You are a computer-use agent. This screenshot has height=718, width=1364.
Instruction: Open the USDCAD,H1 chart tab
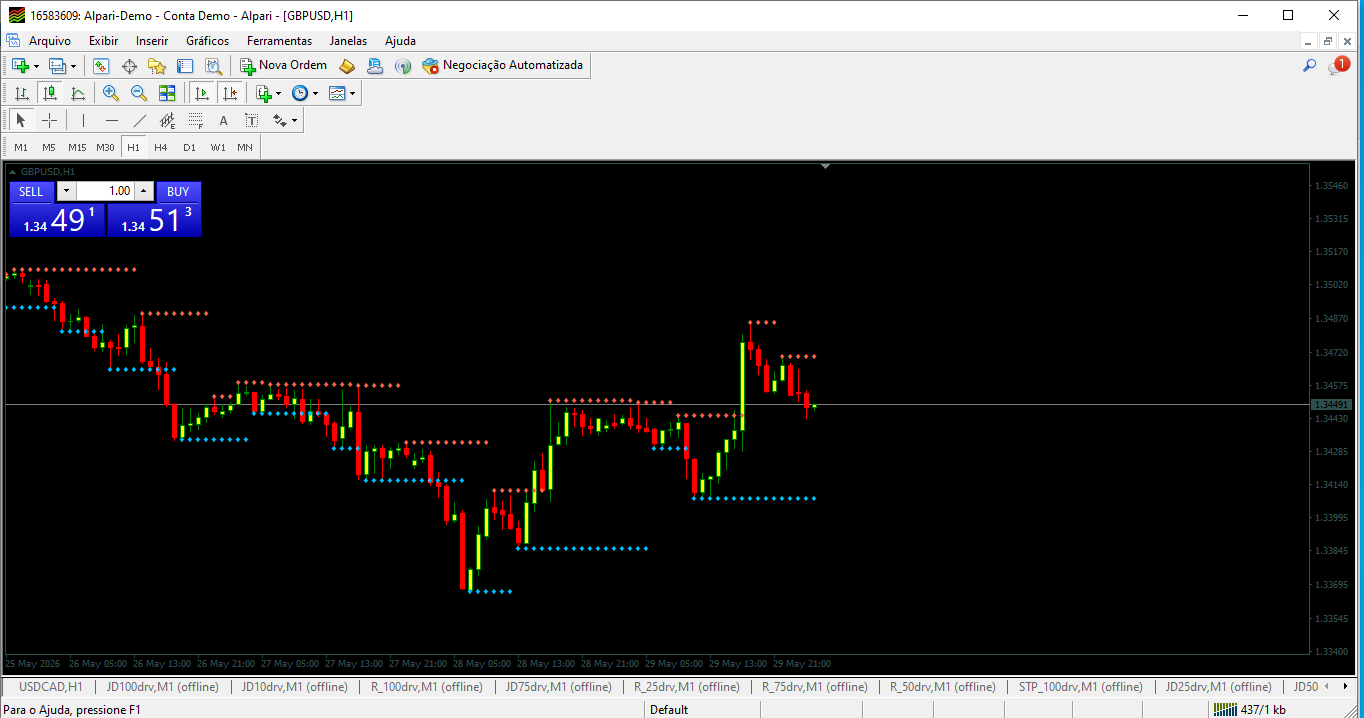[x=51, y=687]
